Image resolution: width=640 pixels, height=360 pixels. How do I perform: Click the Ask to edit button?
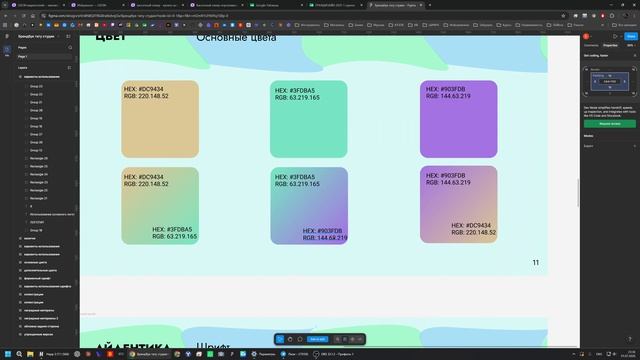(317, 339)
